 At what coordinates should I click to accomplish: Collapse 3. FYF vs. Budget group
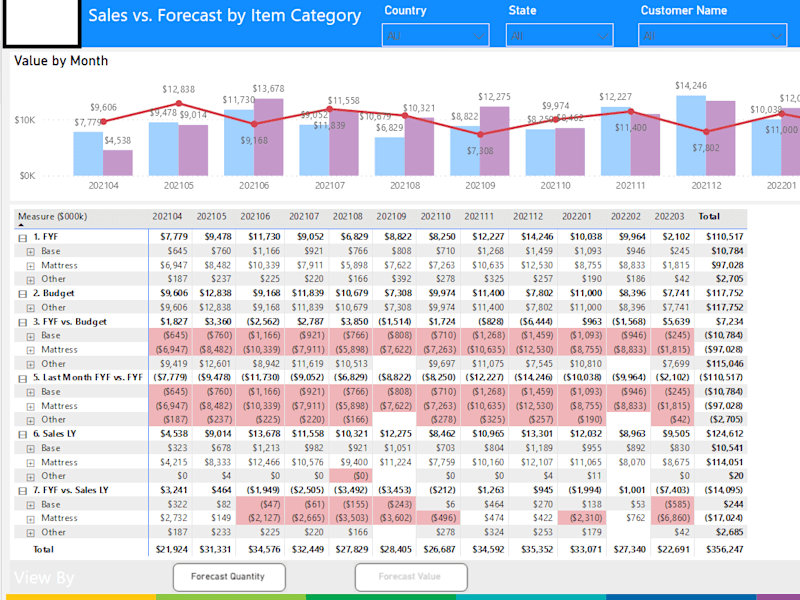click(x=22, y=322)
